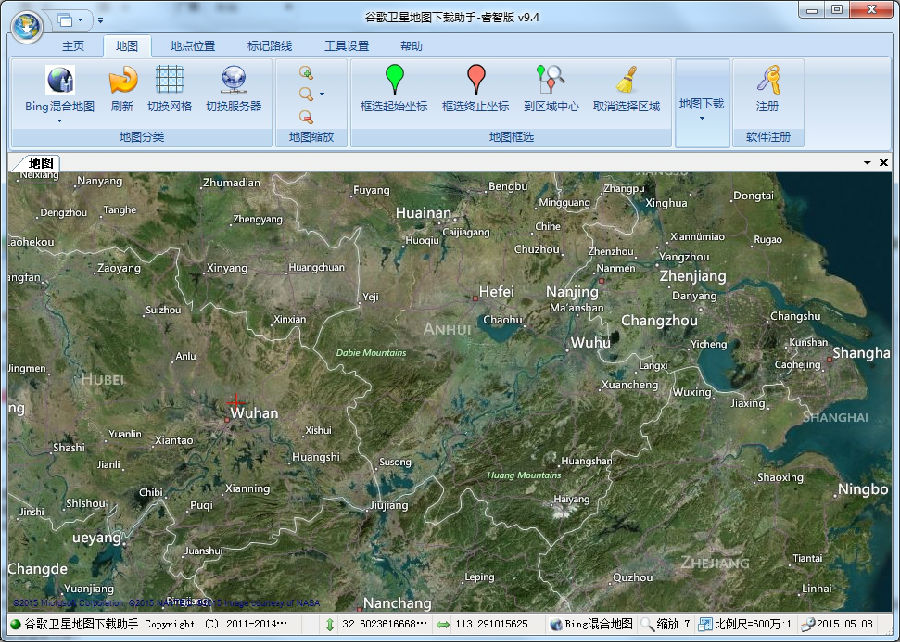Image resolution: width=900 pixels, height=642 pixels.
Task: Click the red crosshair marker near Wuhan
Action: point(236,402)
